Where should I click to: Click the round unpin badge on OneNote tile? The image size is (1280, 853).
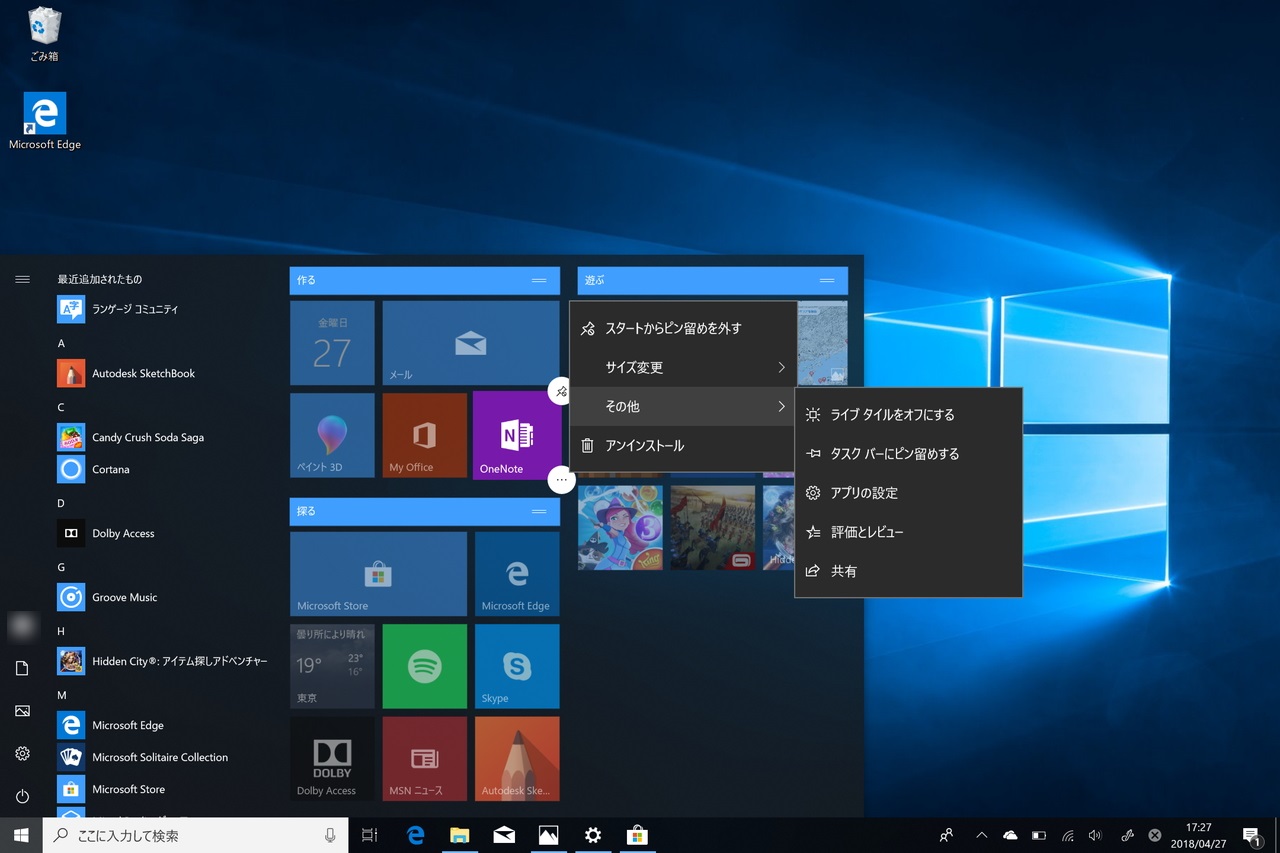pos(561,391)
